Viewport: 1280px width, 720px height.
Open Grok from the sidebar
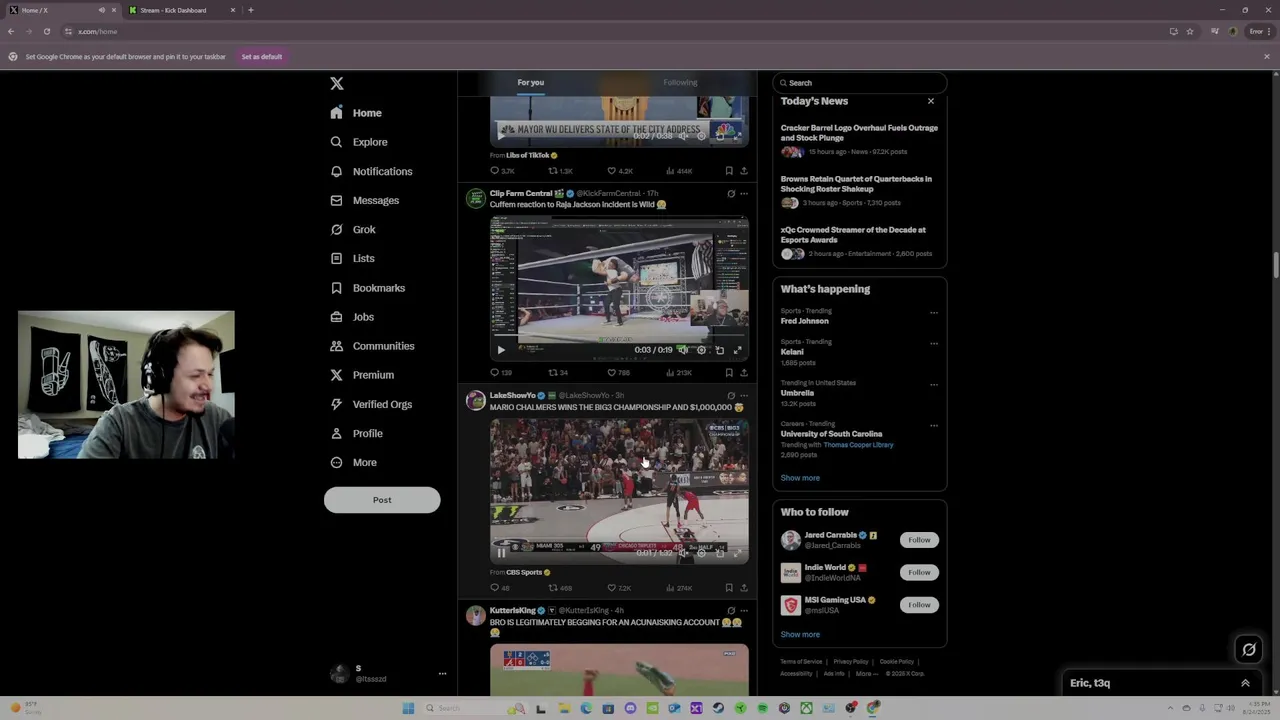[353, 229]
